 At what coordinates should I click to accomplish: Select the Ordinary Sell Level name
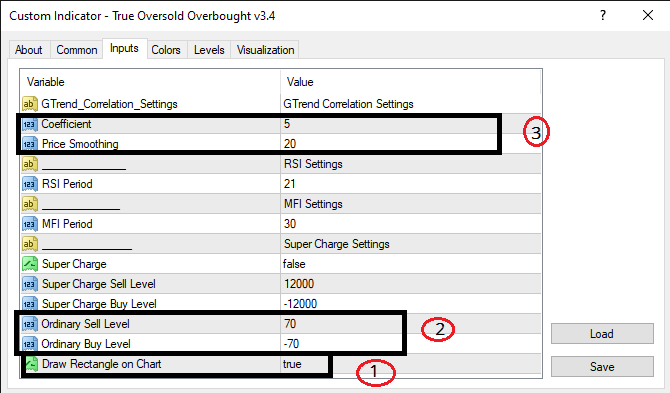85,324
